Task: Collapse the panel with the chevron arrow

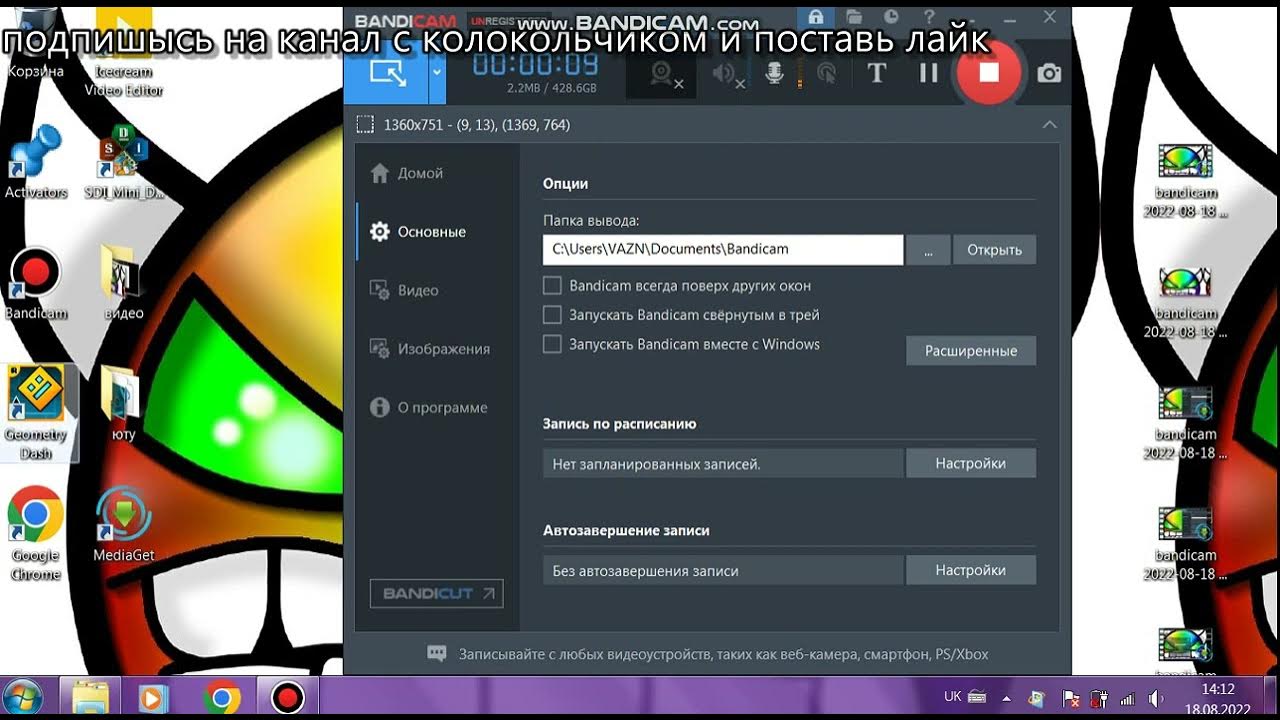Action: [1049, 125]
